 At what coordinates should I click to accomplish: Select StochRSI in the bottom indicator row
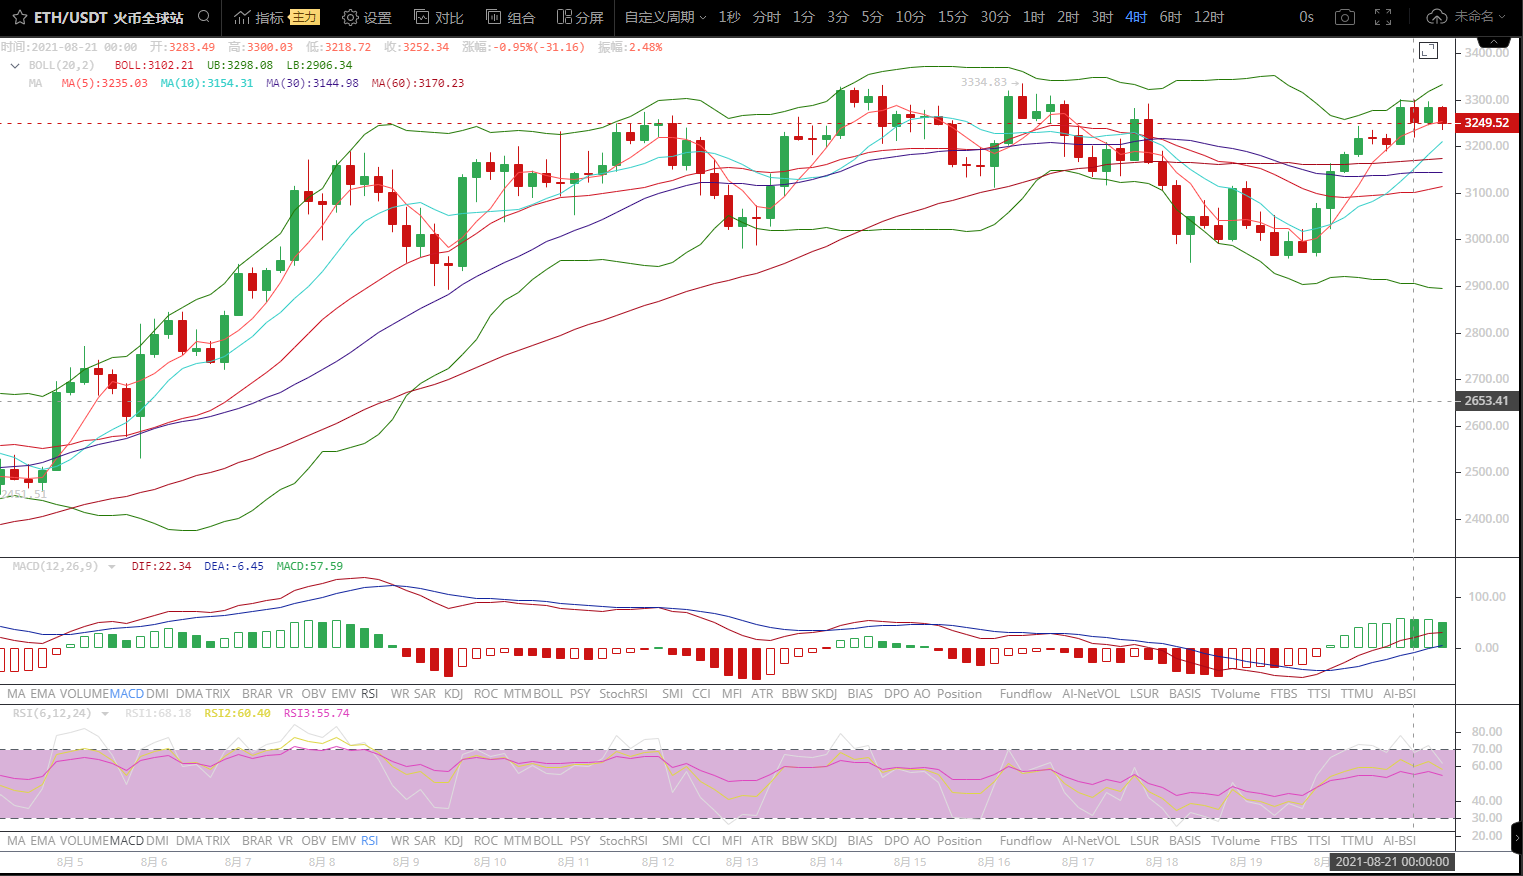click(x=623, y=841)
